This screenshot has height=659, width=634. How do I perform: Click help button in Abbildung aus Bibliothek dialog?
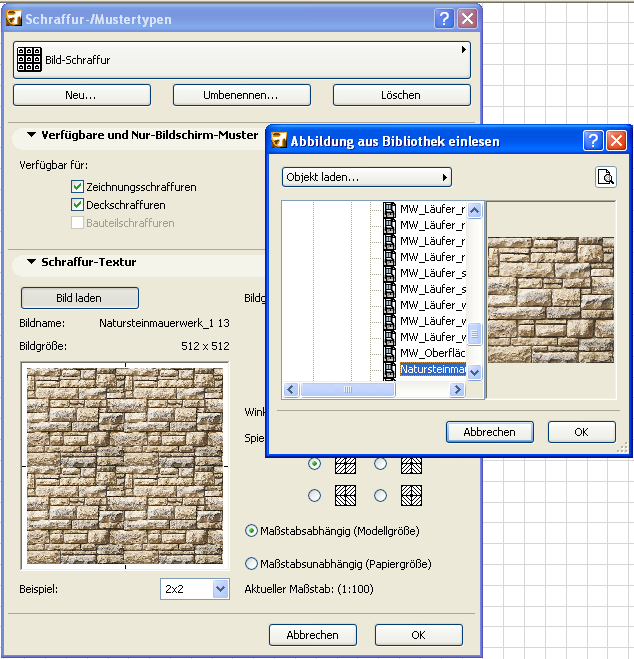click(x=593, y=140)
